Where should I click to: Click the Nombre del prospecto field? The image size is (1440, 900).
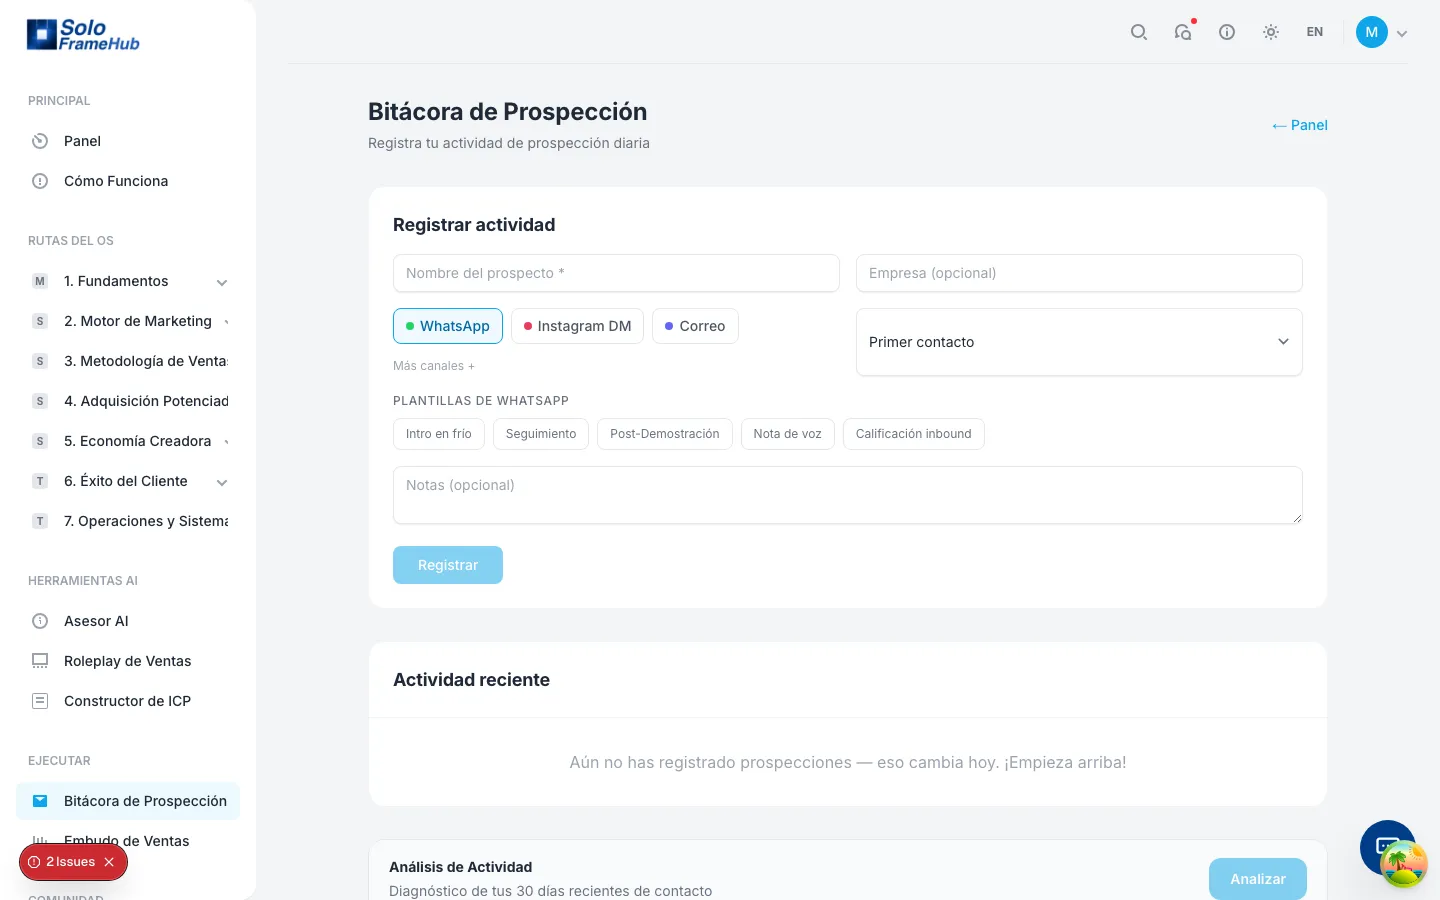point(616,273)
